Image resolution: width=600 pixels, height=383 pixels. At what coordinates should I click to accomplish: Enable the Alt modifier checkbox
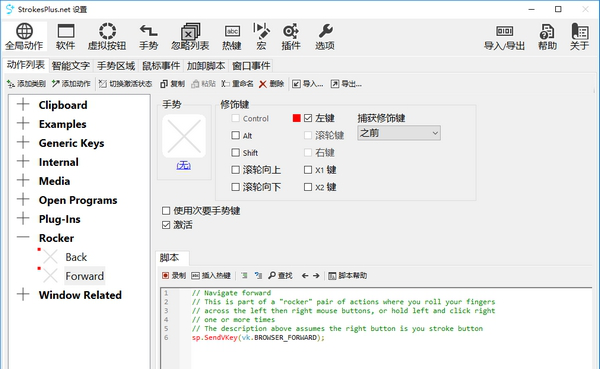click(x=235, y=135)
